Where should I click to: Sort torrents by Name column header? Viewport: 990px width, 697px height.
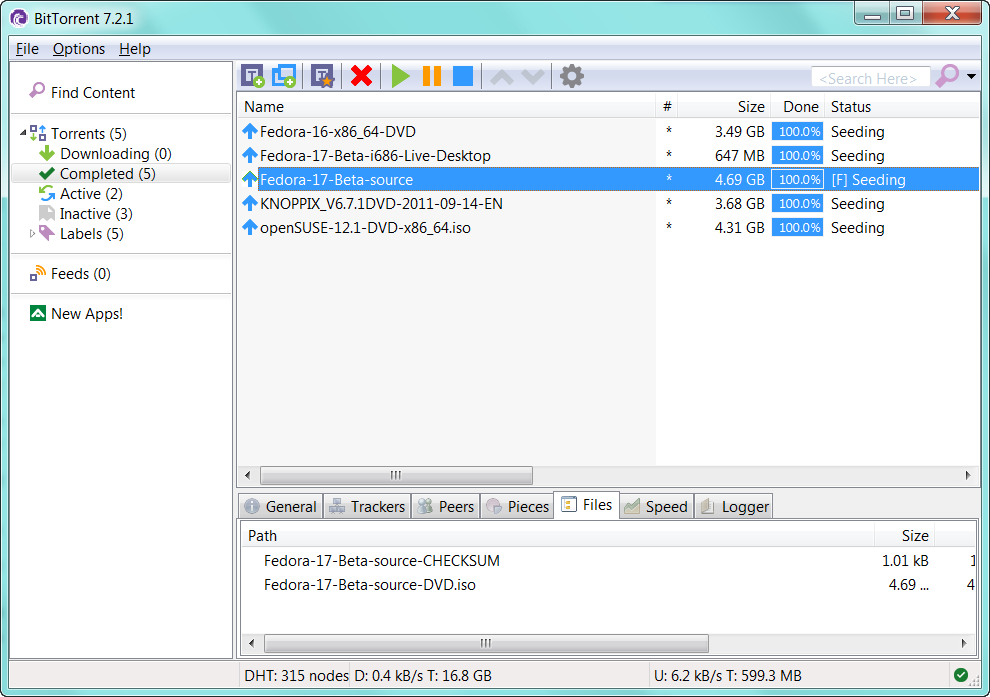click(x=446, y=107)
